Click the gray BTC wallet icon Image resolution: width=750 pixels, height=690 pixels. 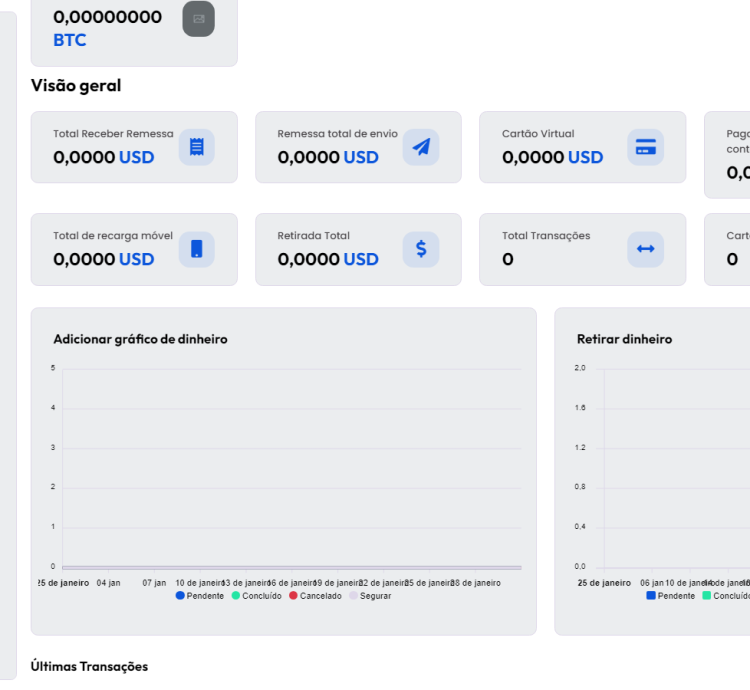pos(198,19)
